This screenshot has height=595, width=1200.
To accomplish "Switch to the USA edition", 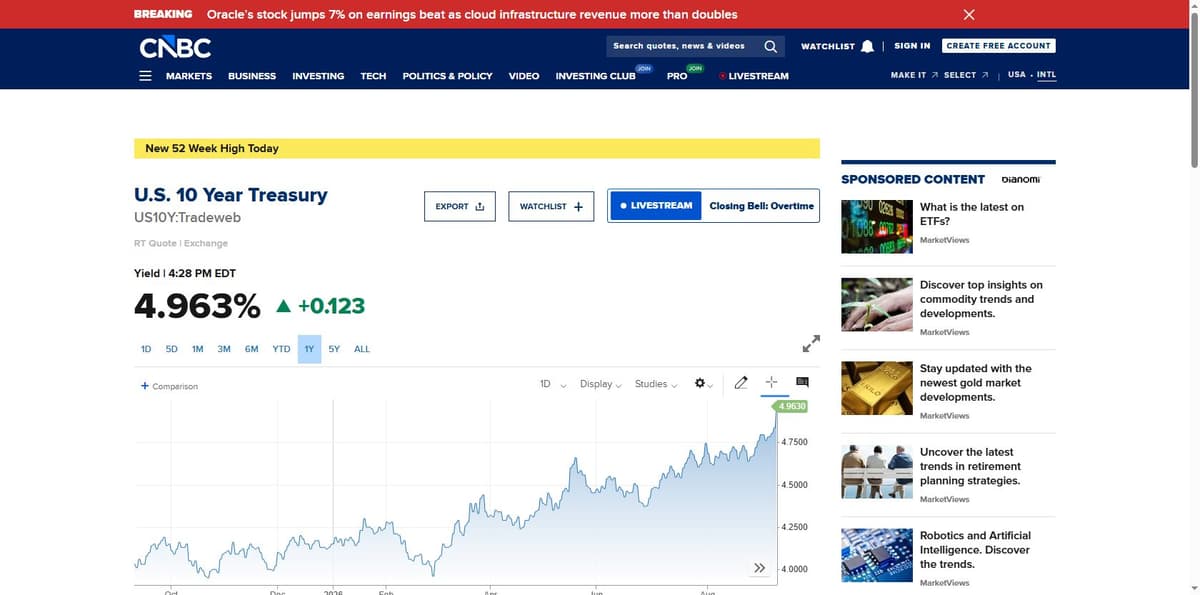I will 1017,75.
